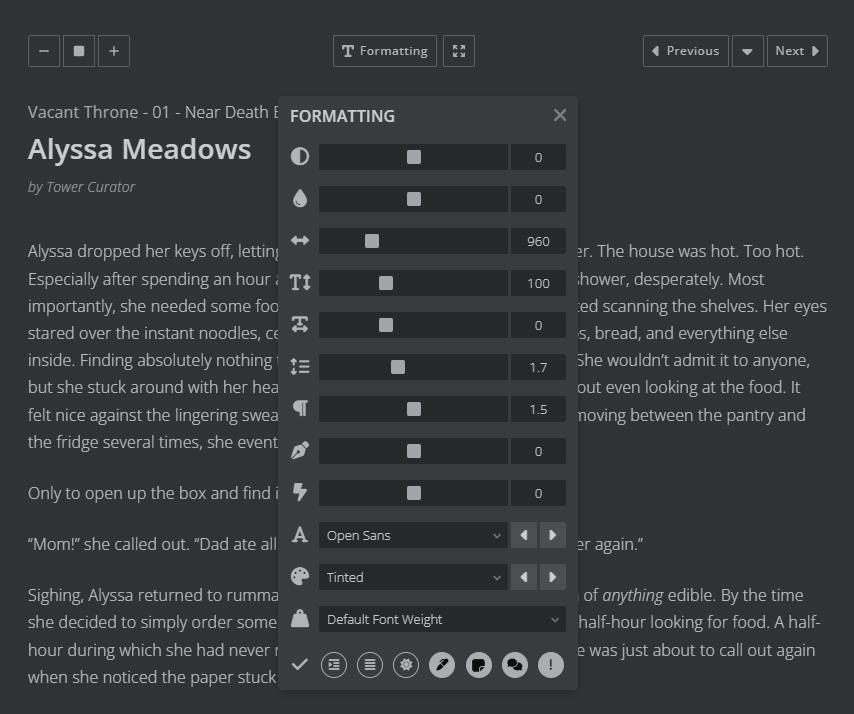Click the slider beside the pen nib icon
This screenshot has height=714, width=854.
pos(413,450)
